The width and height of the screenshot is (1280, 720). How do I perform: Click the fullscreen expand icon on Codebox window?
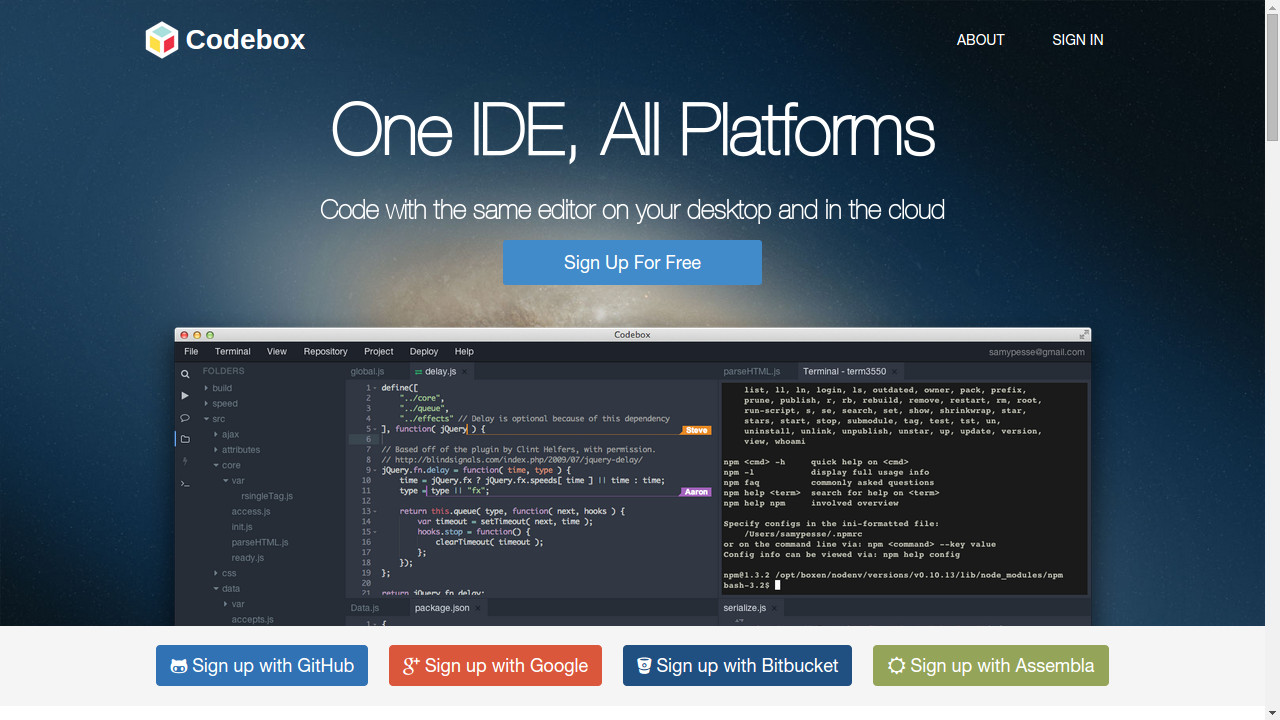click(x=1084, y=335)
